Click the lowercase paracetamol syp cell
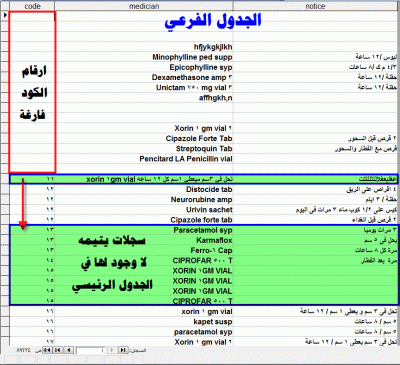The height and width of the screenshot is (365, 400). click(144, 332)
